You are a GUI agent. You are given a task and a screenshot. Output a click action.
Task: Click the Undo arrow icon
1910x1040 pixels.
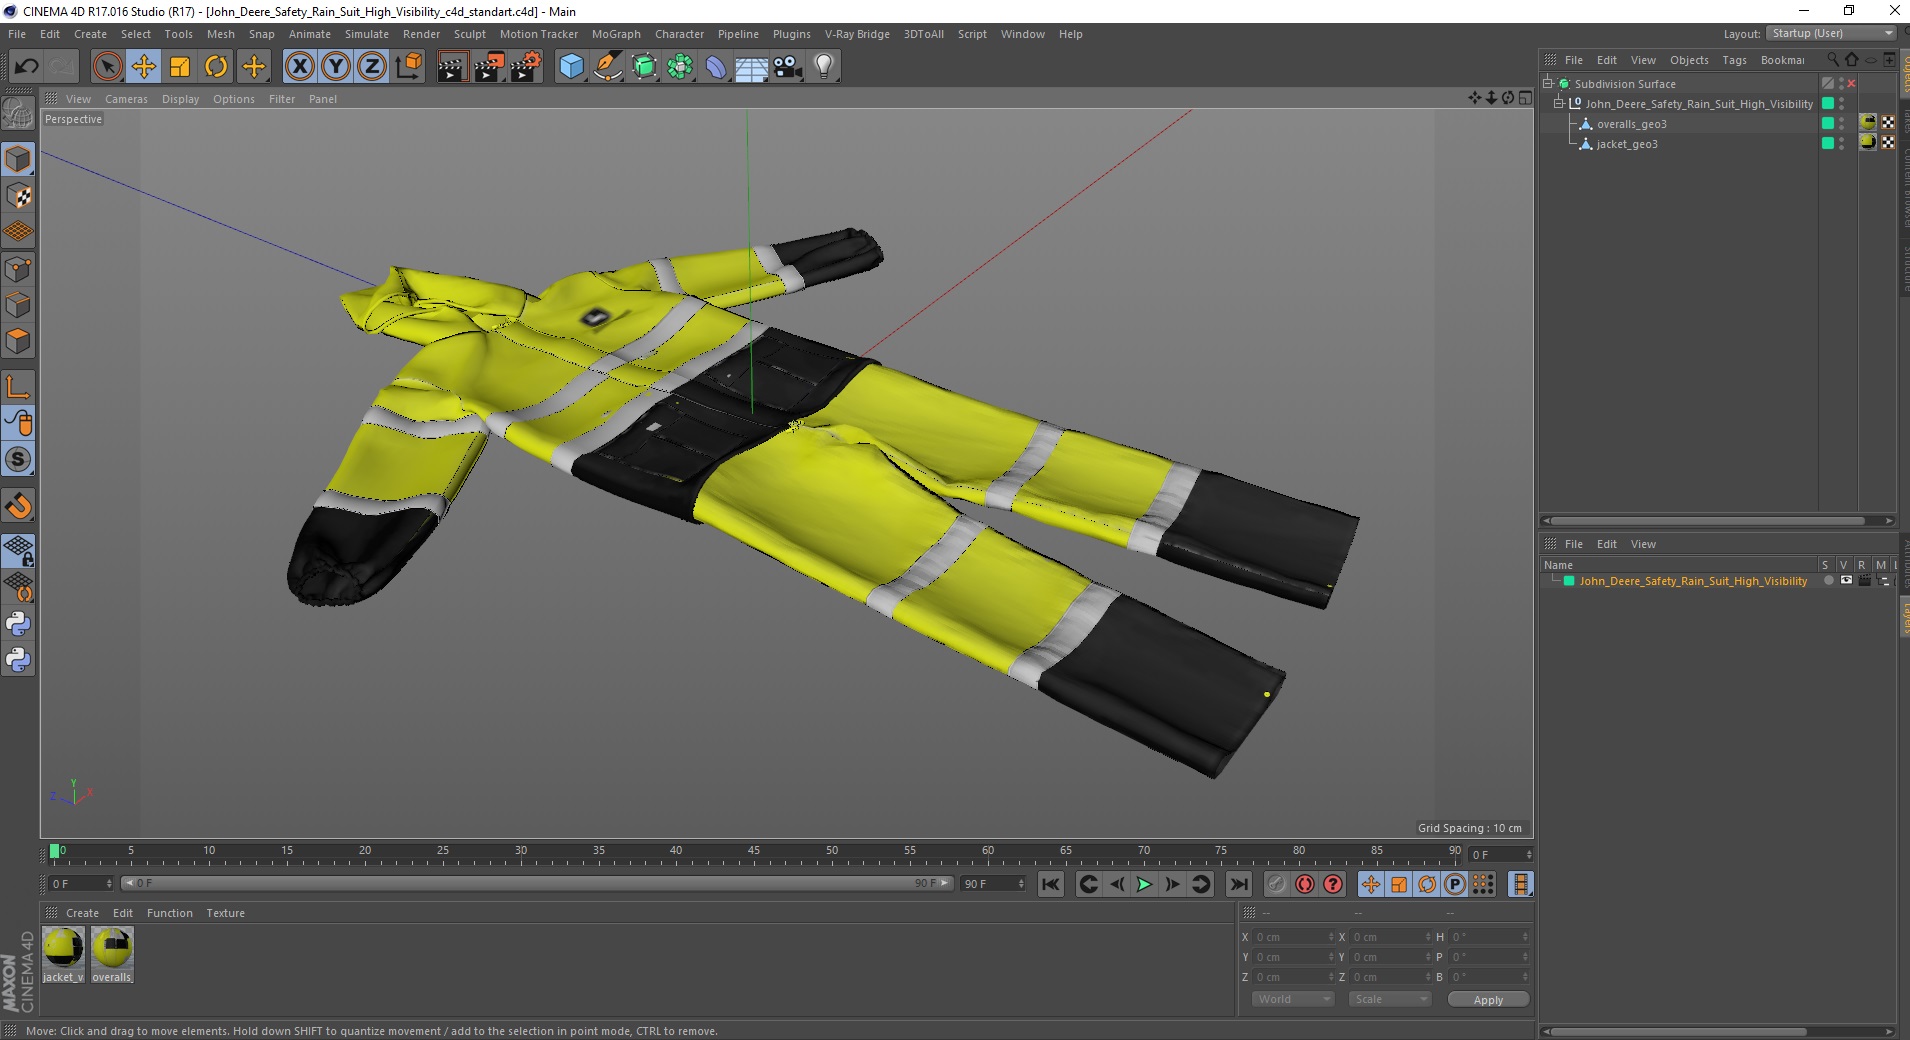coord(26,67)
